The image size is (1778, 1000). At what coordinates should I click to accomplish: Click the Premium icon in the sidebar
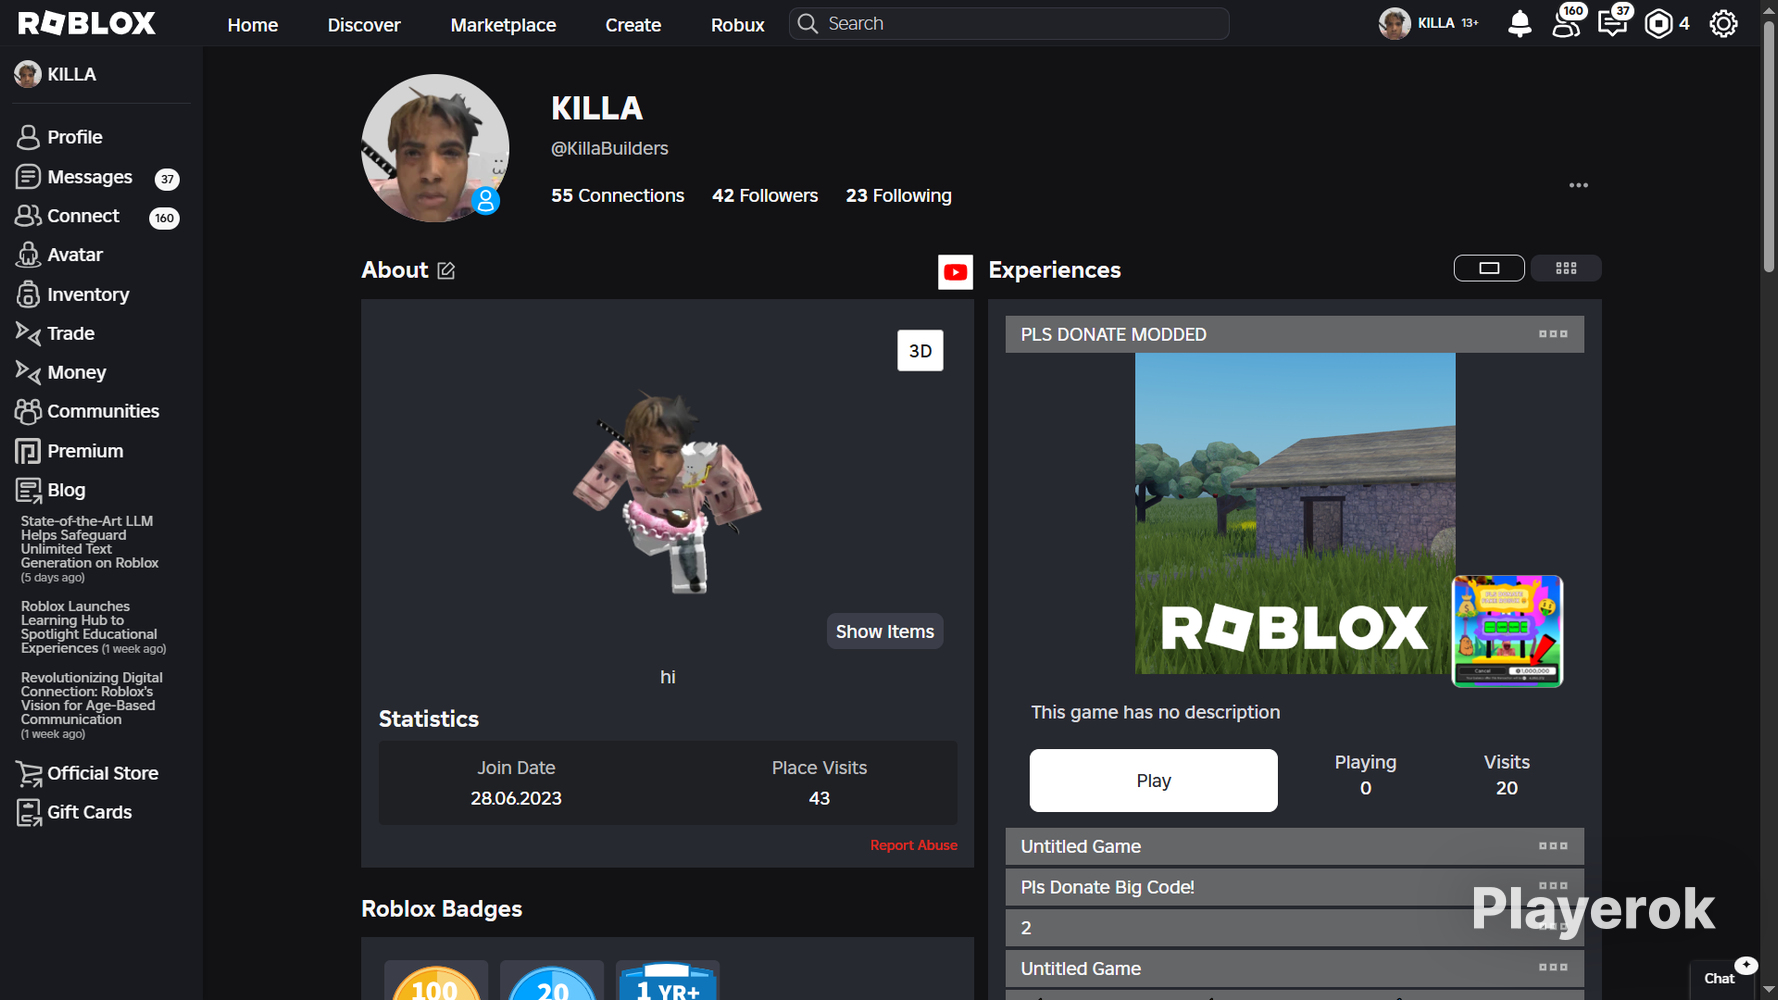pyautogui.click(x=28, y=451)
